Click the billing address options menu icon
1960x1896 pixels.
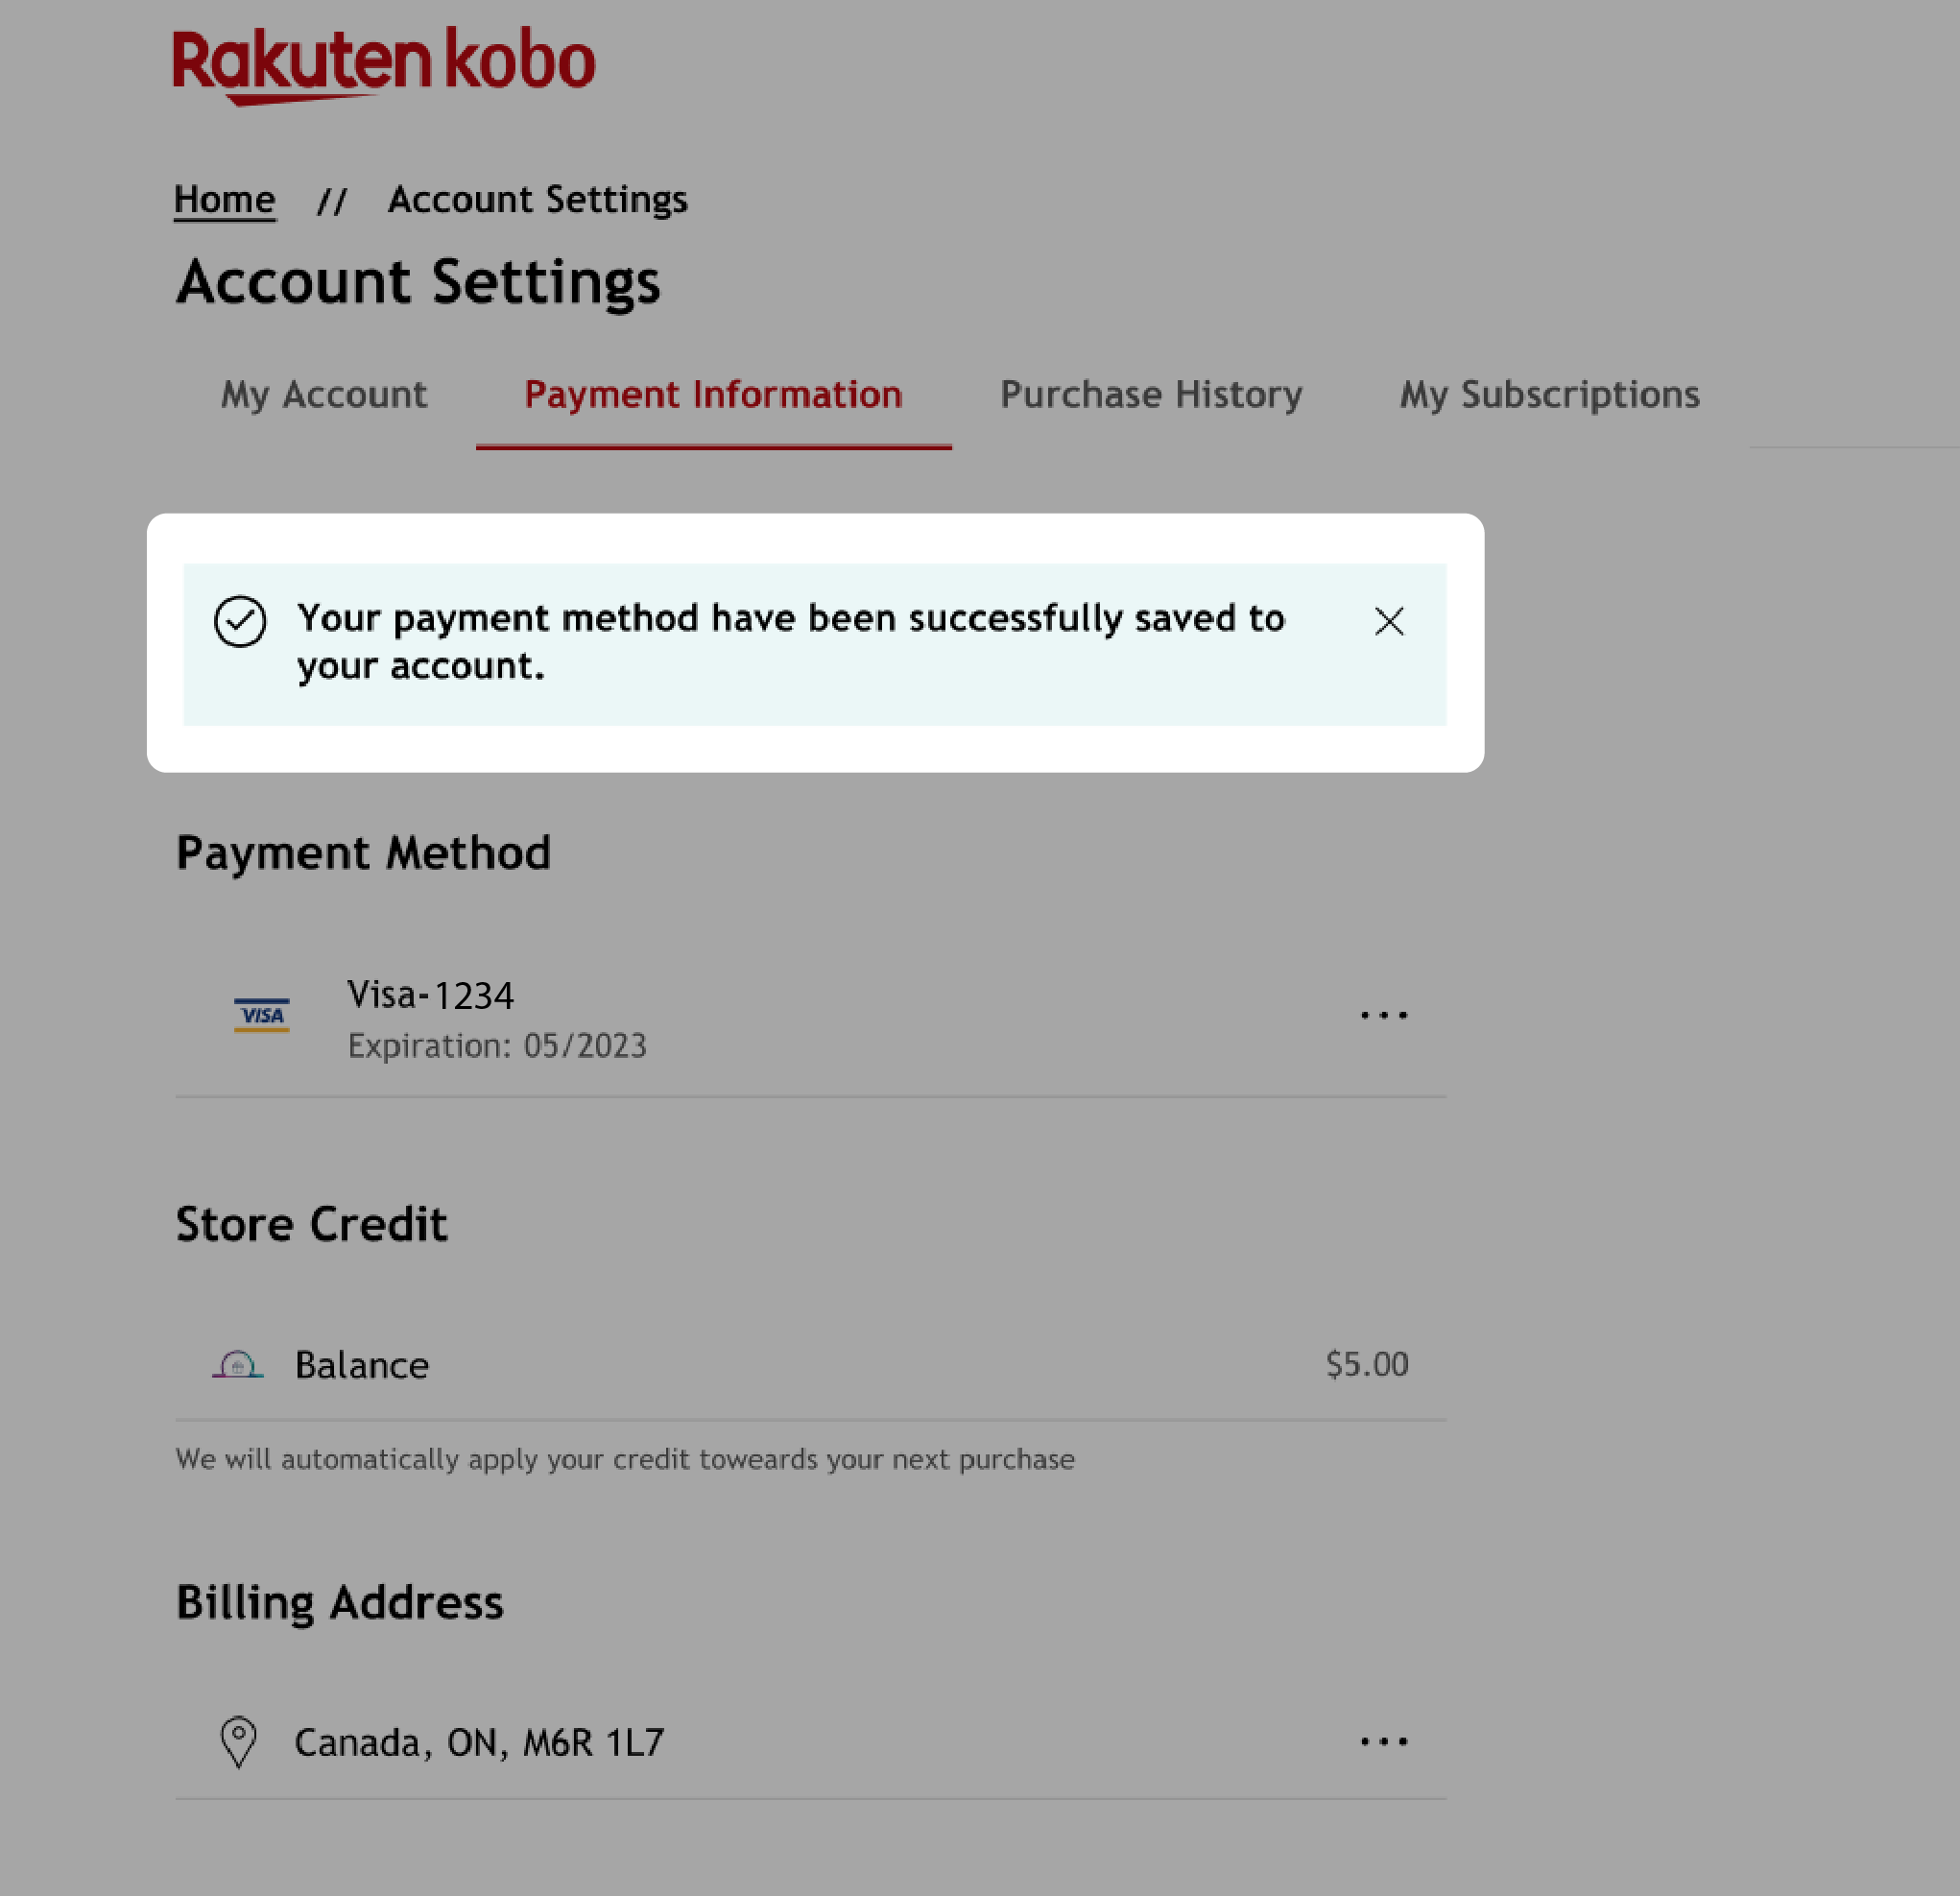(1384, 1742)
